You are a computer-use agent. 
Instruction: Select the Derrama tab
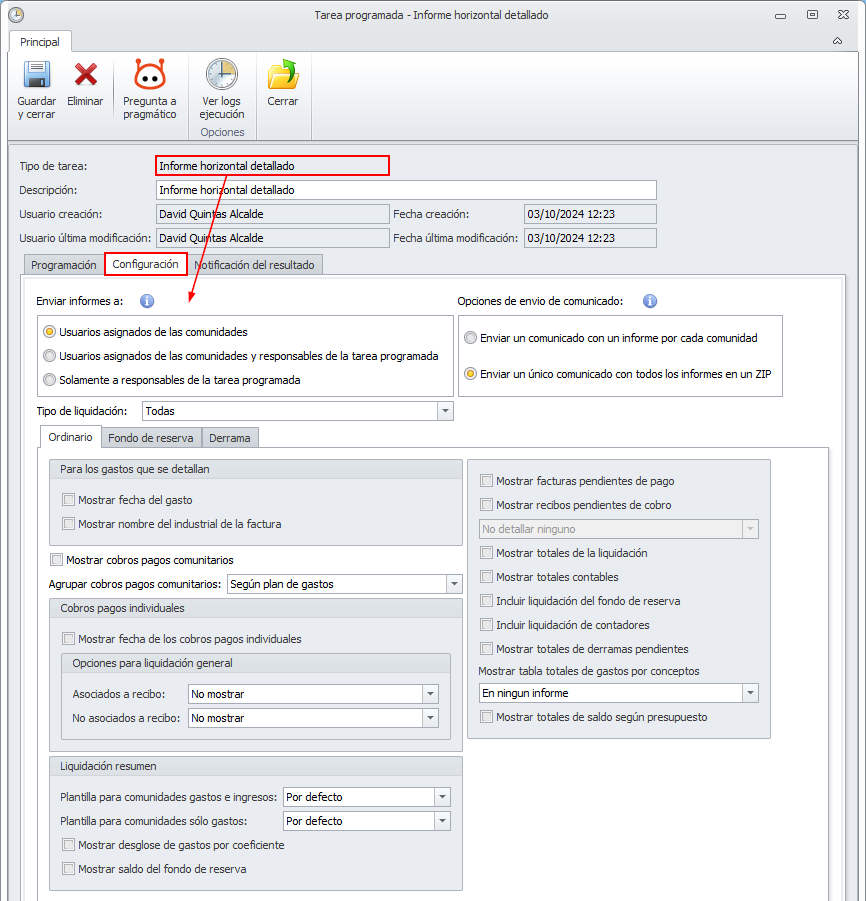click(230, 438)
